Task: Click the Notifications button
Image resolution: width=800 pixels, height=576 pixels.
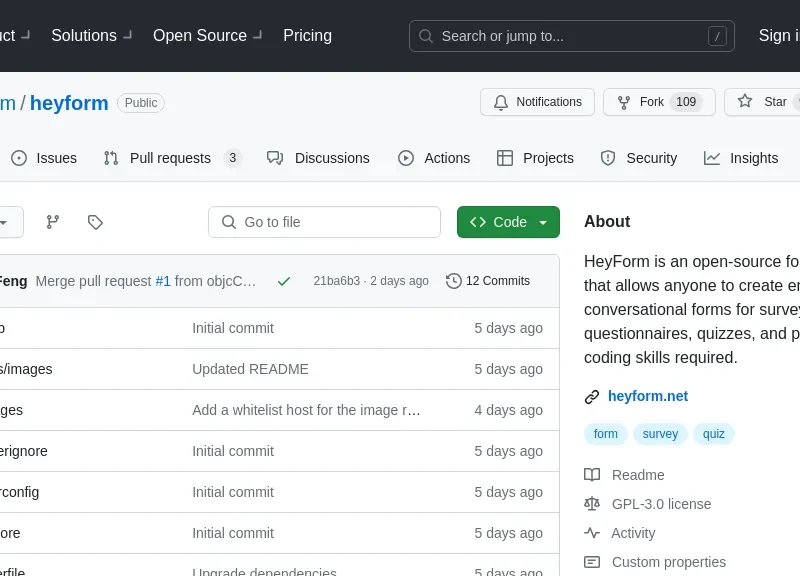Action: [537, 102]
